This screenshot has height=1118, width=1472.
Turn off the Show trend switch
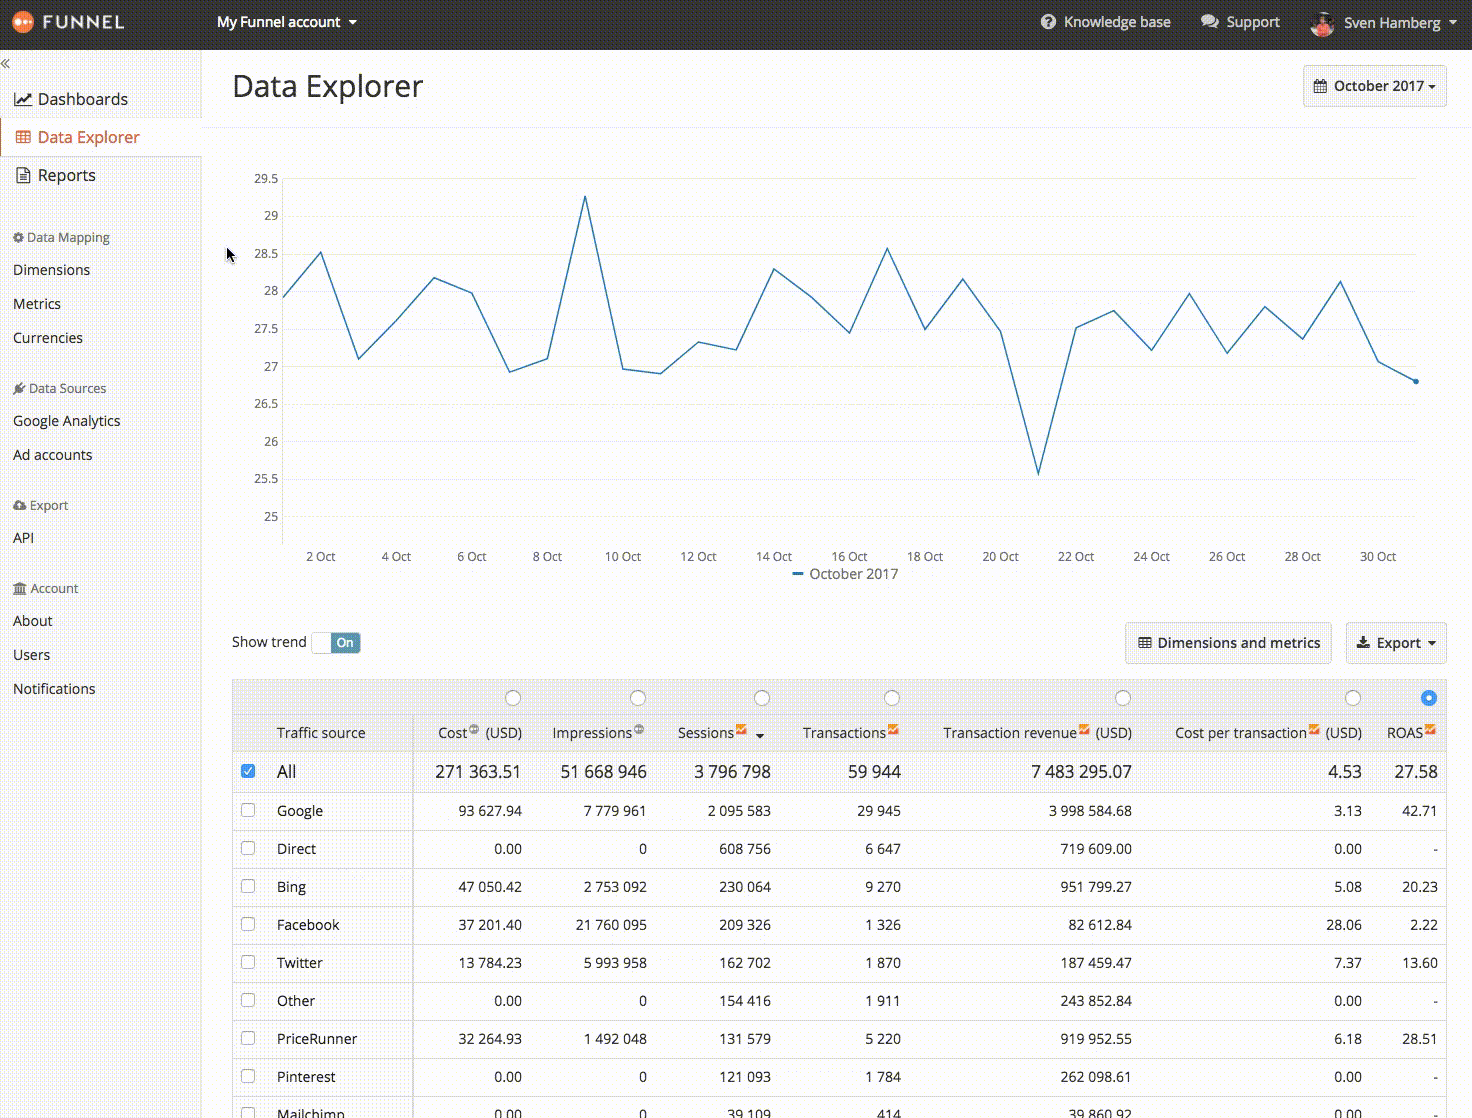coord(336,643)
